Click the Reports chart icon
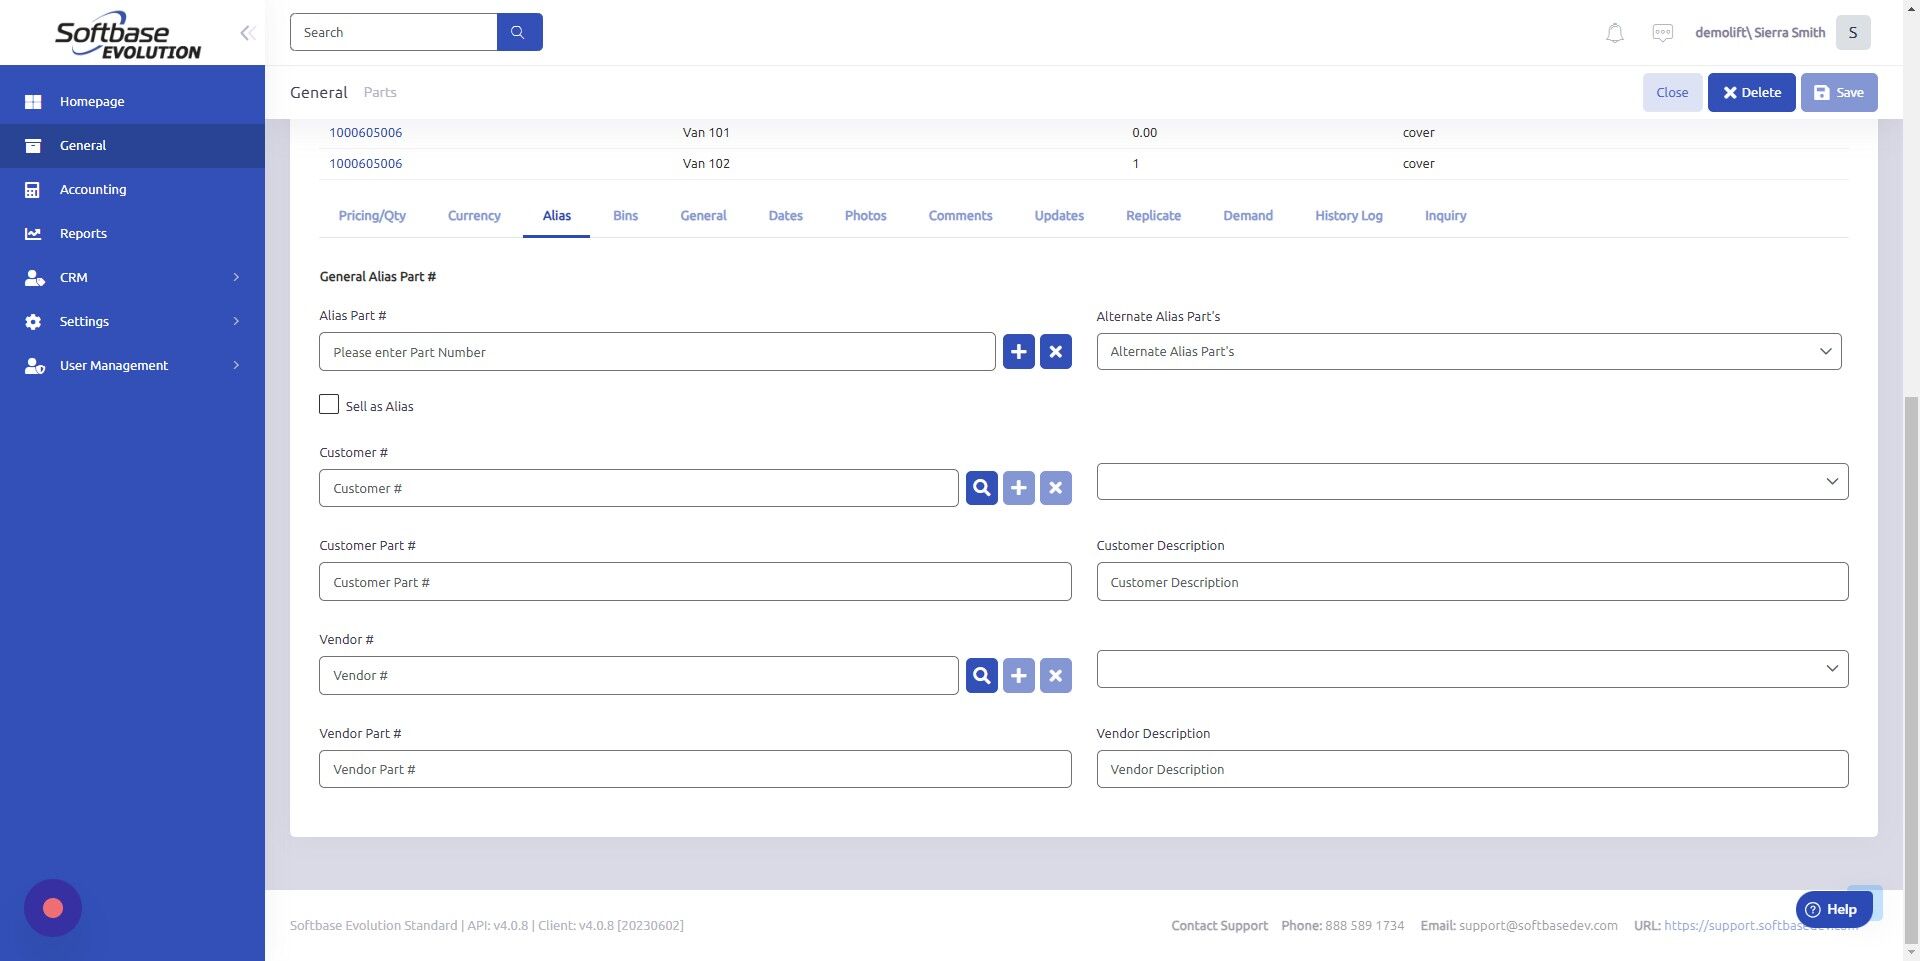 pyautogui.click(x=33, y=234)
